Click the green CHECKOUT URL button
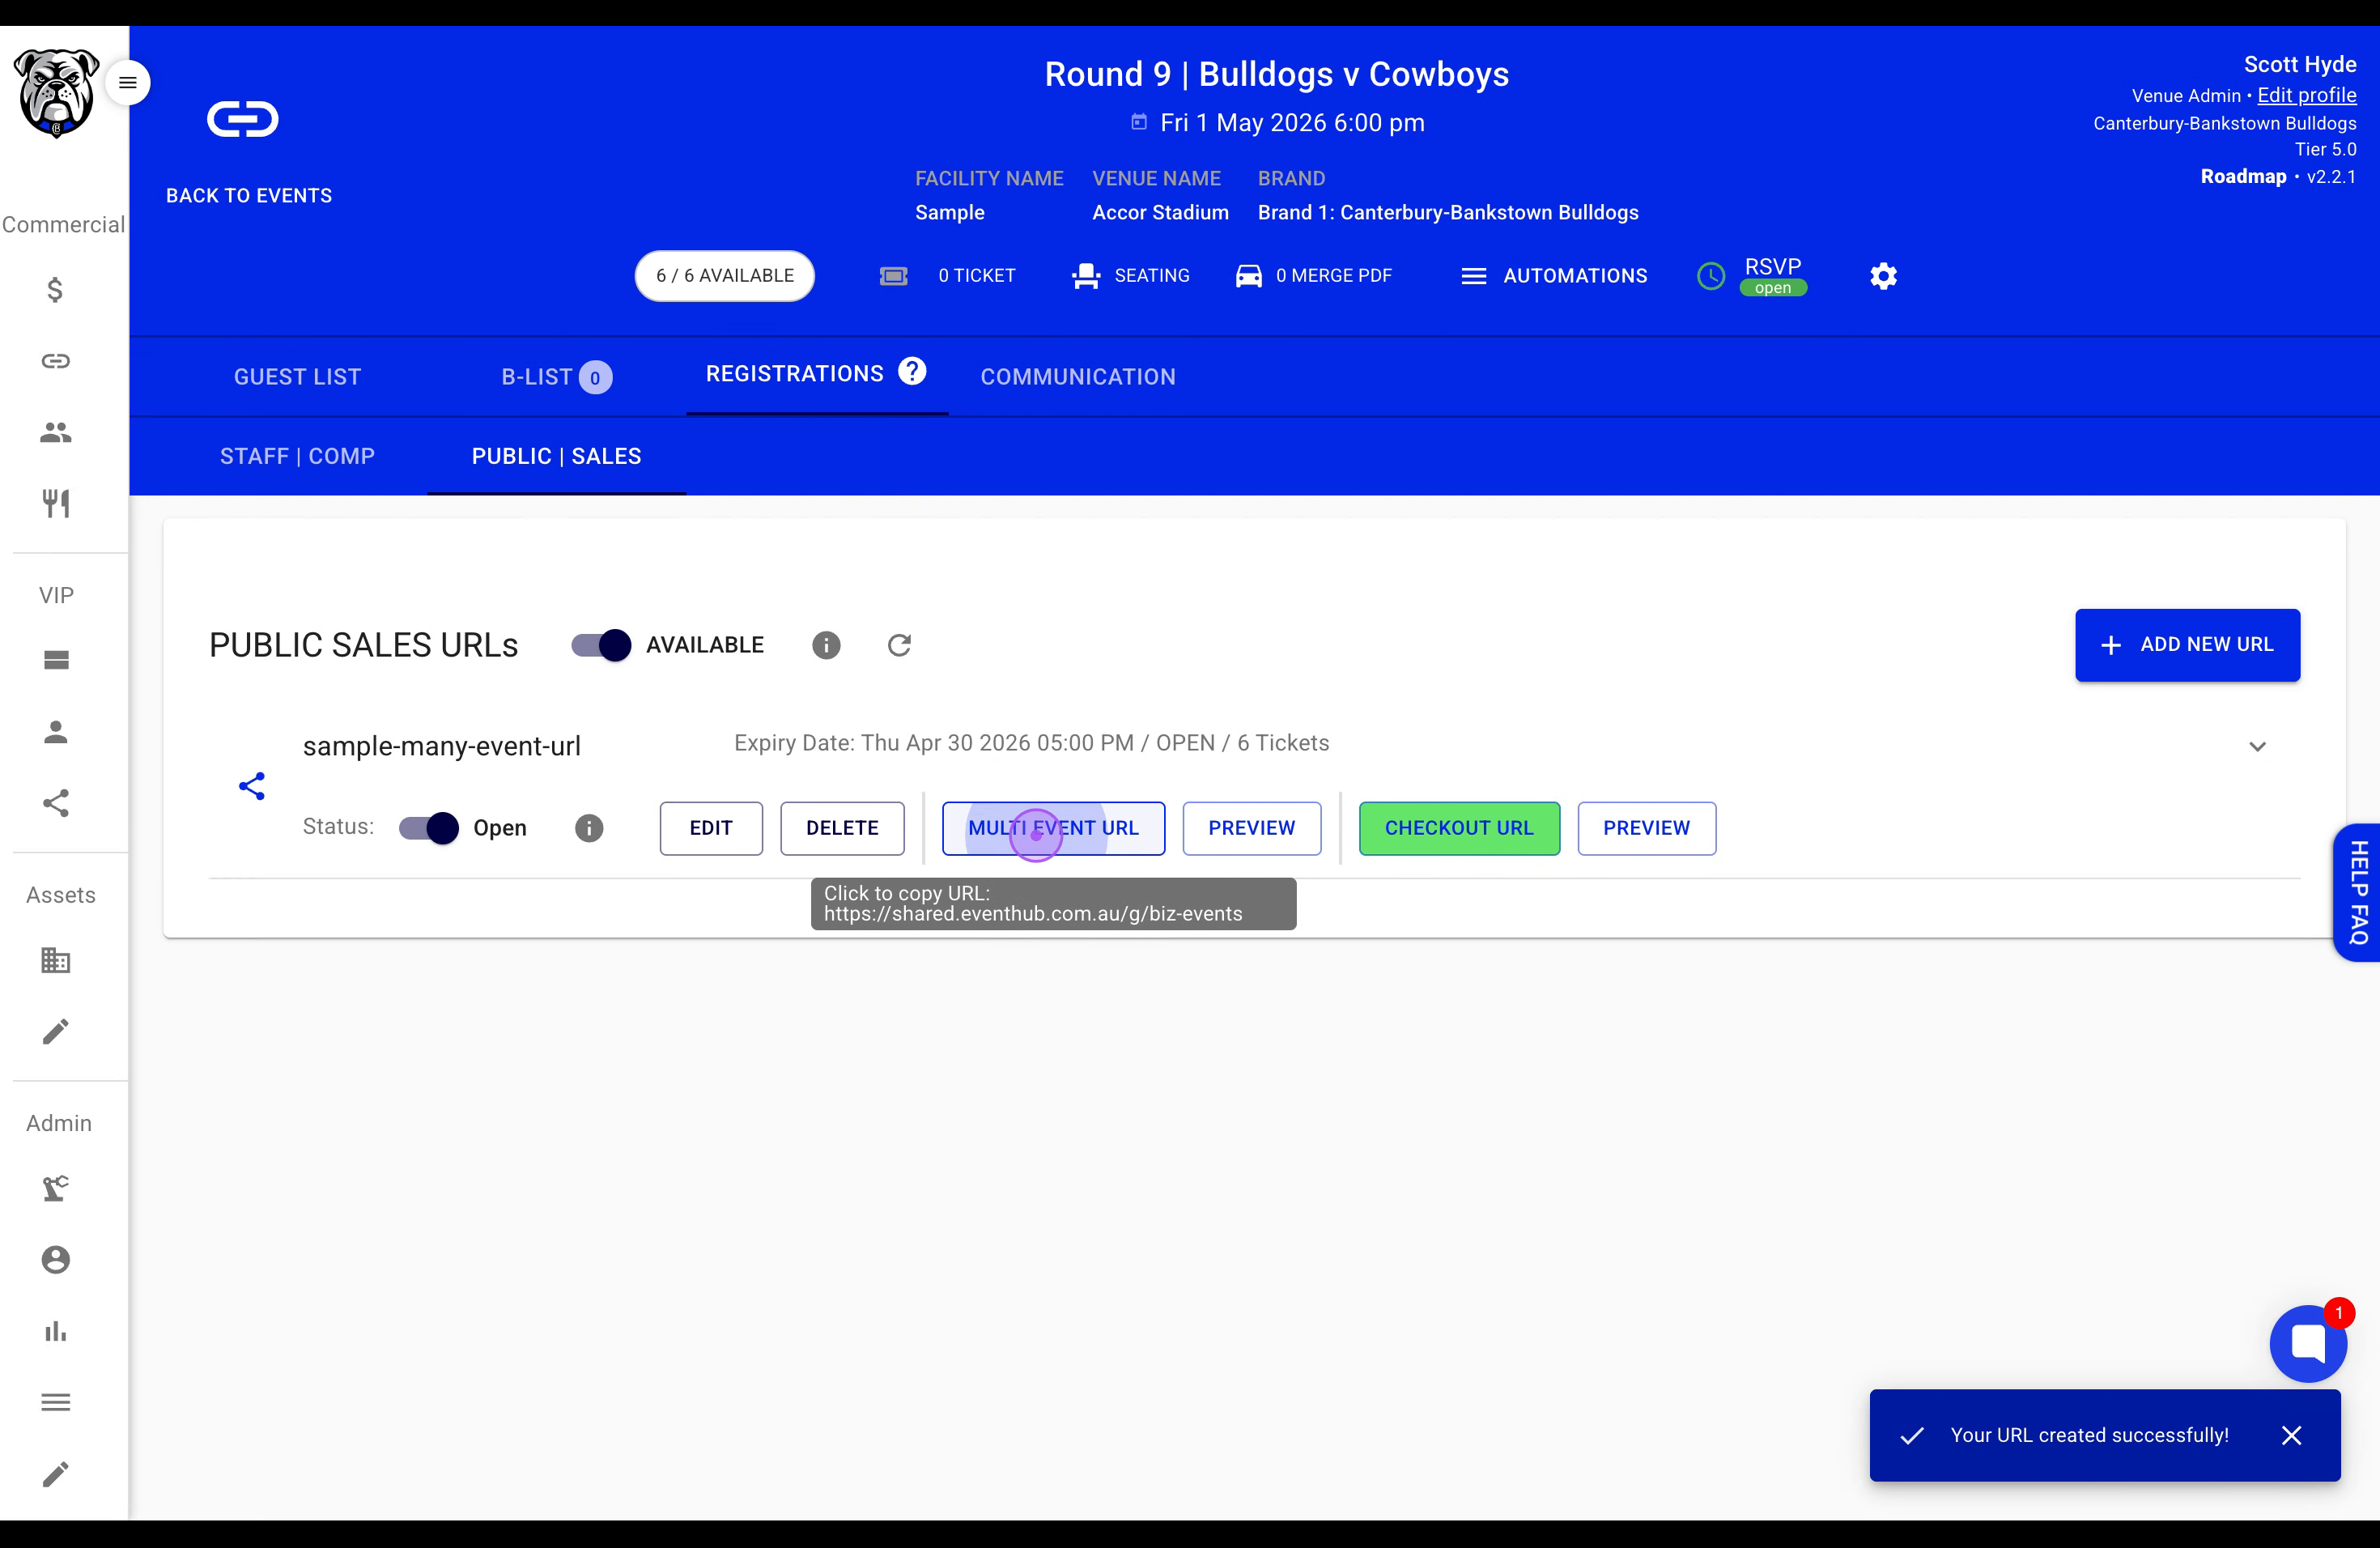The height and width of the screenshot is (1548, 2380). coord(1459,828)
